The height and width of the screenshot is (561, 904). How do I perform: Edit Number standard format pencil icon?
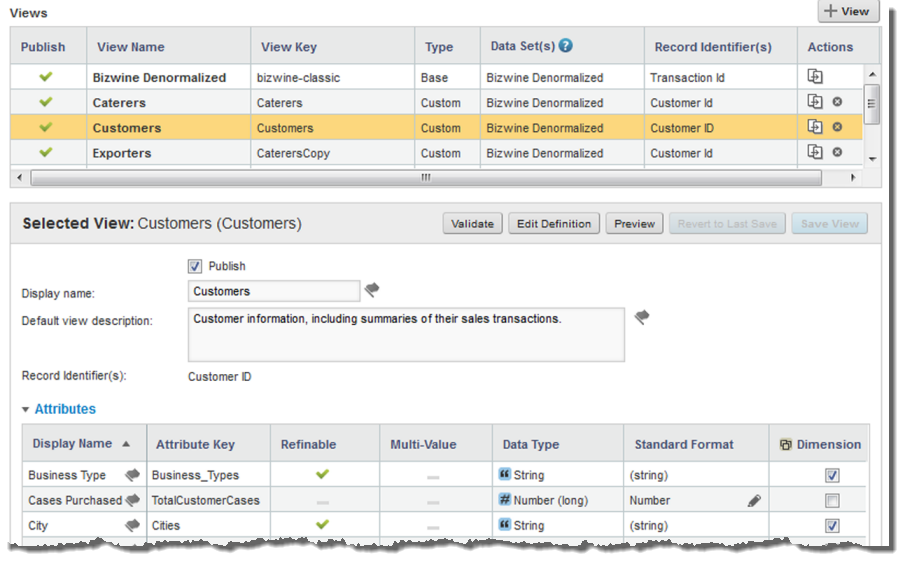click(754, 500)
